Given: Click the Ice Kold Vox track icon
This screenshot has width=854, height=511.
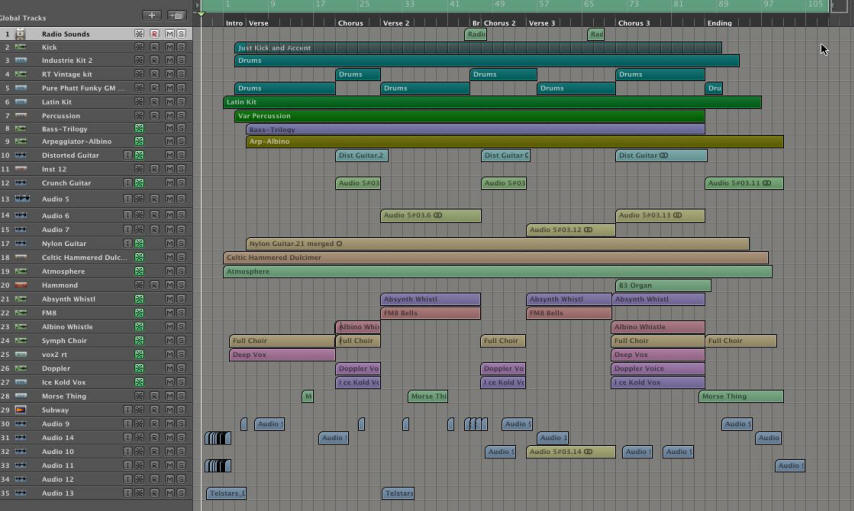Looking at the screenshot, I should (x=21, y=382).
